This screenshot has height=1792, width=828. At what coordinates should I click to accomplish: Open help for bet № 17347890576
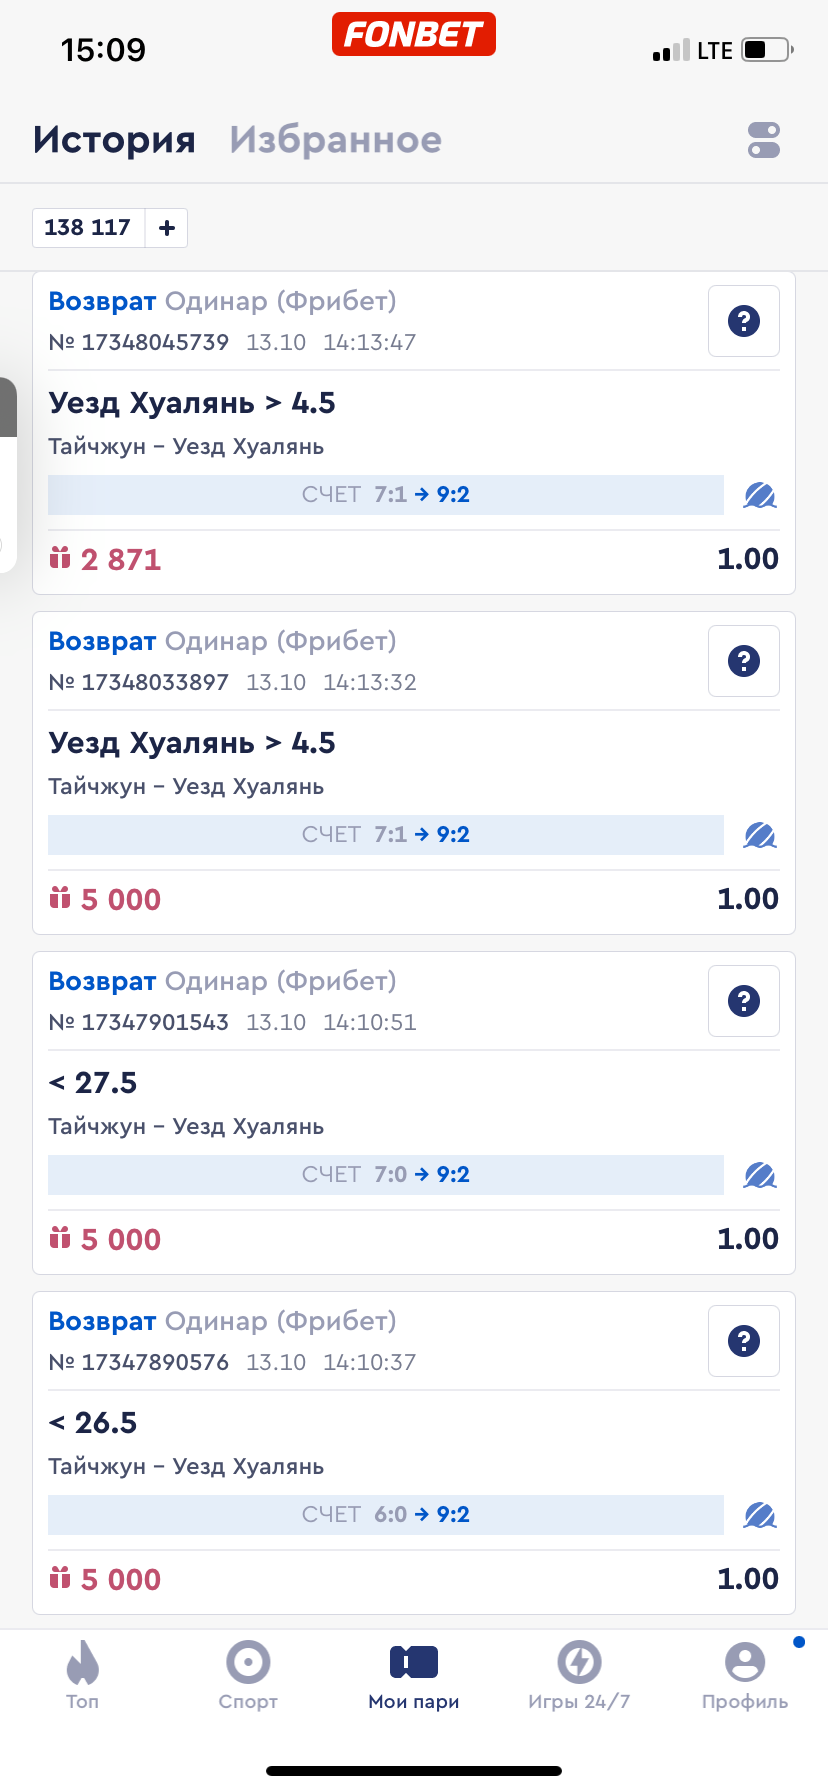743,1341
